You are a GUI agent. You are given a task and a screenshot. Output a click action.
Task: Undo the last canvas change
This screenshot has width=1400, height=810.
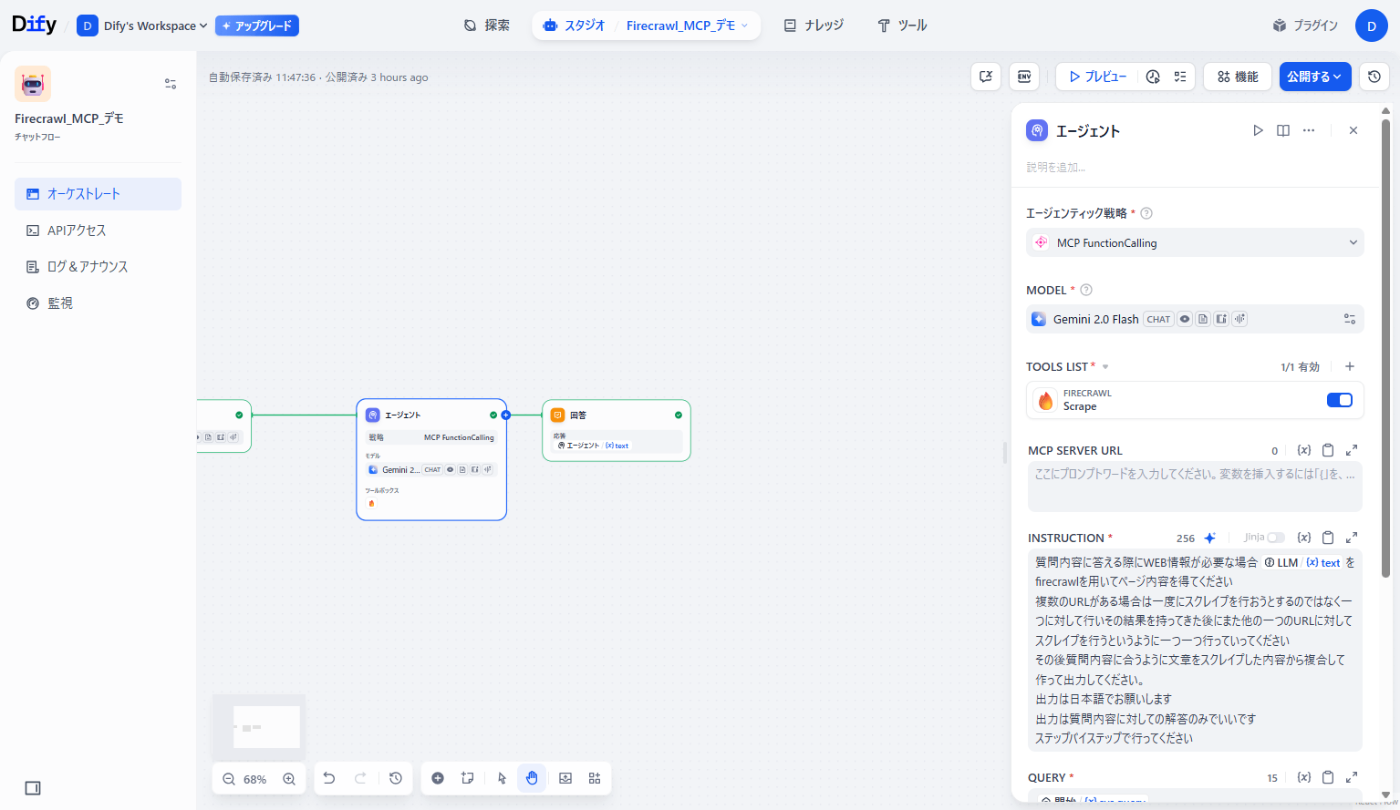pyautogui.click(x=329, y=778)
